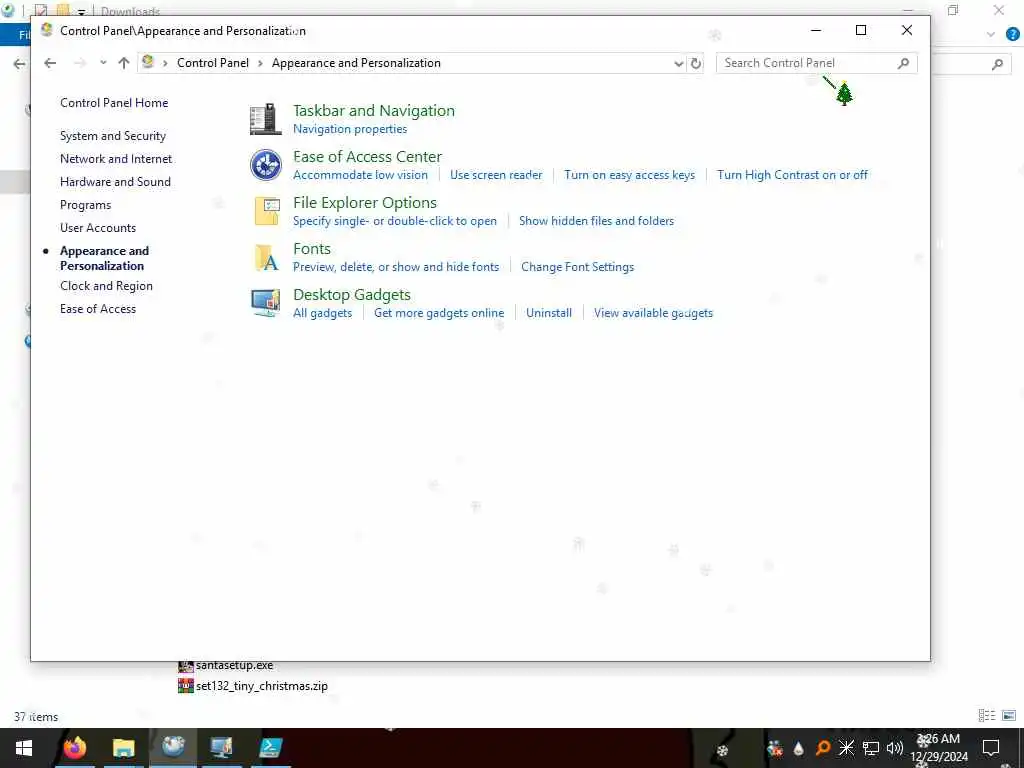Go up one level in Control Panel
1024x768 pixels.
pos(123,63)
